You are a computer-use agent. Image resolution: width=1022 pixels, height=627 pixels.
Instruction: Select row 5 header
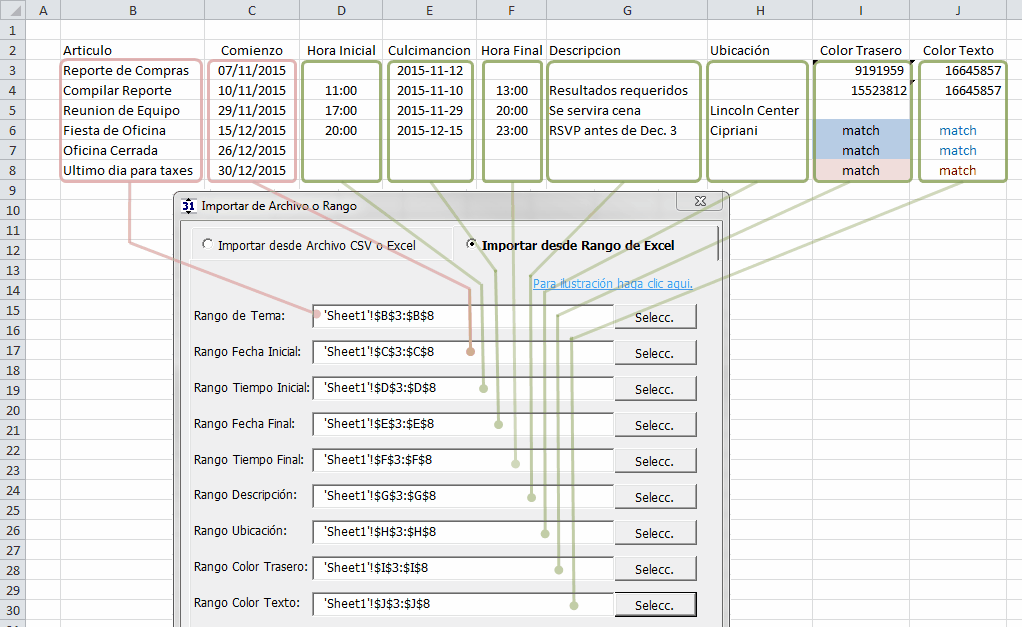coord(12,110)
